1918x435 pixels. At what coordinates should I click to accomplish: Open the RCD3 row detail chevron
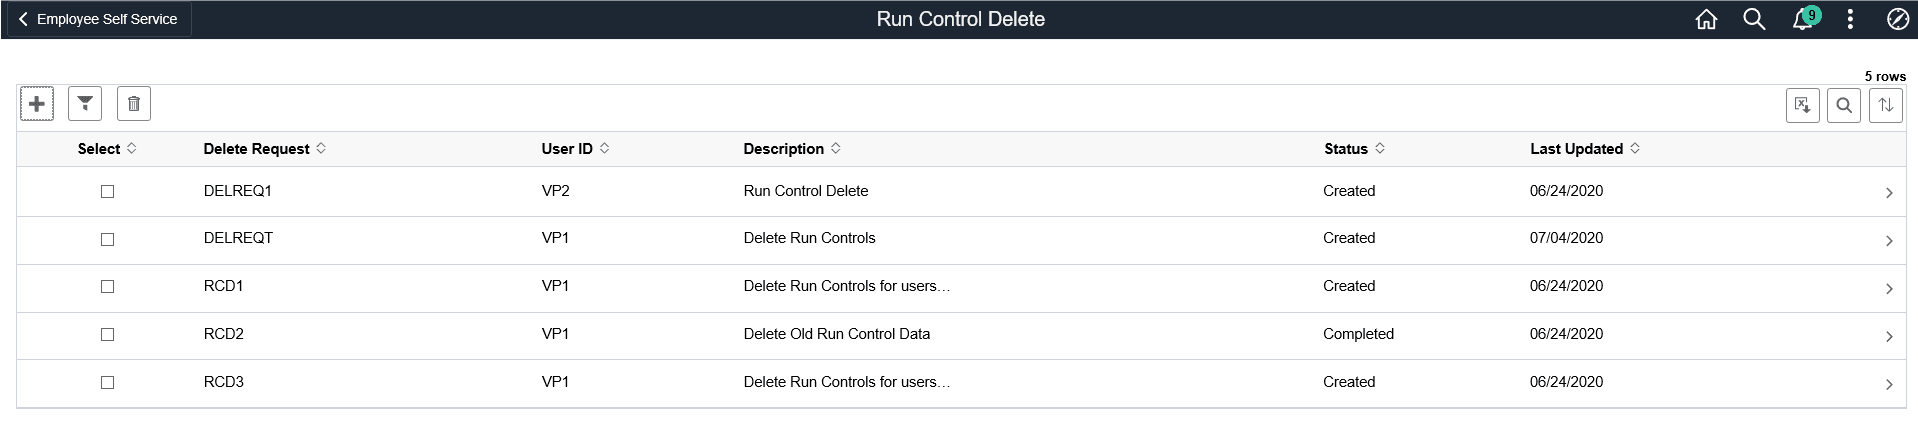point(1888,384)
